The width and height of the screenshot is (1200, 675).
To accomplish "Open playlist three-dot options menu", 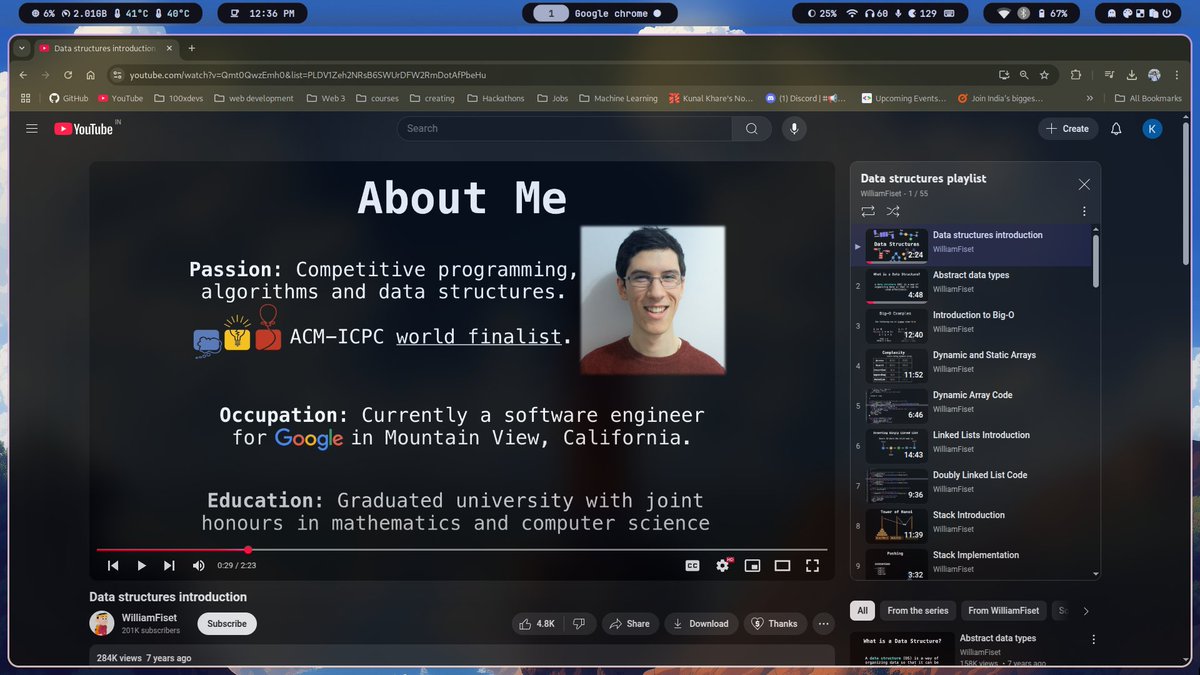I will coord(1084,211).
